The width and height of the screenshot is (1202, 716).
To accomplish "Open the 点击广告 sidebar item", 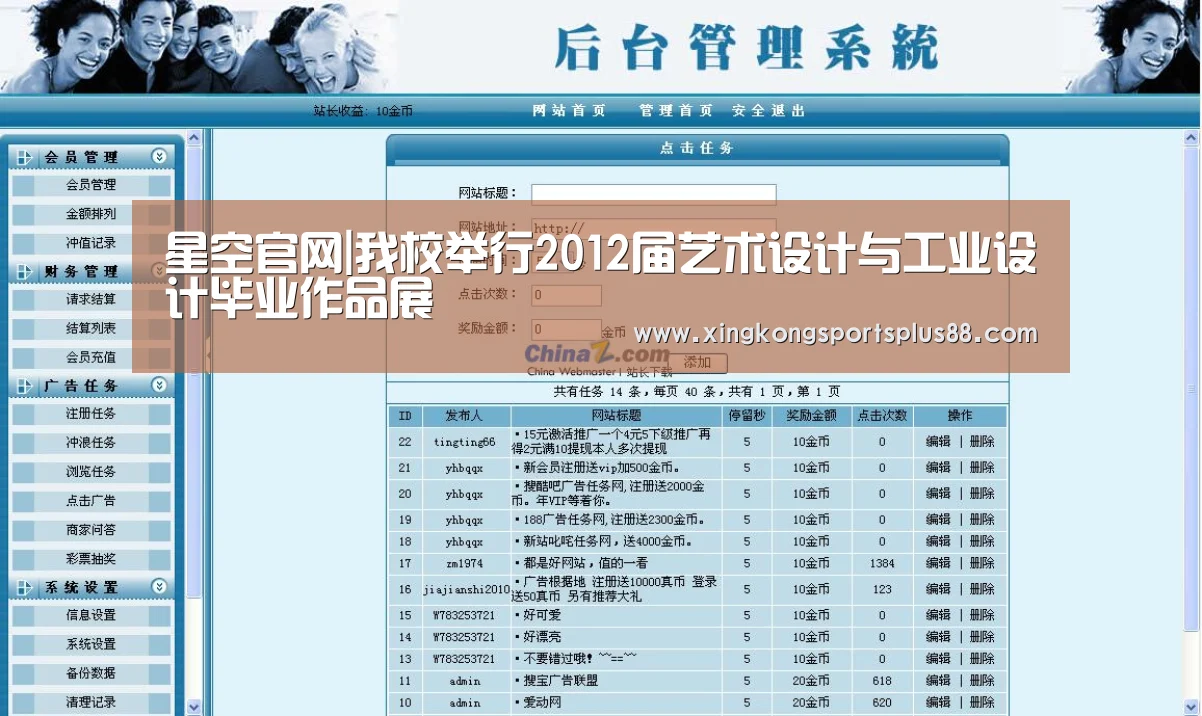I will (x=91, y=501).
